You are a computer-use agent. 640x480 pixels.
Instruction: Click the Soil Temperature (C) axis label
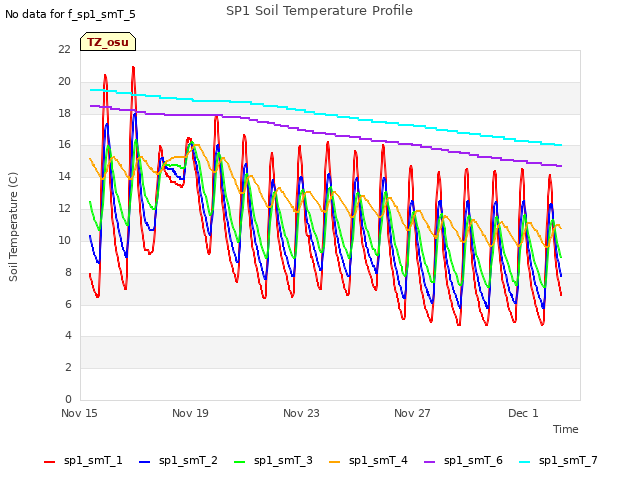(13, 227)
